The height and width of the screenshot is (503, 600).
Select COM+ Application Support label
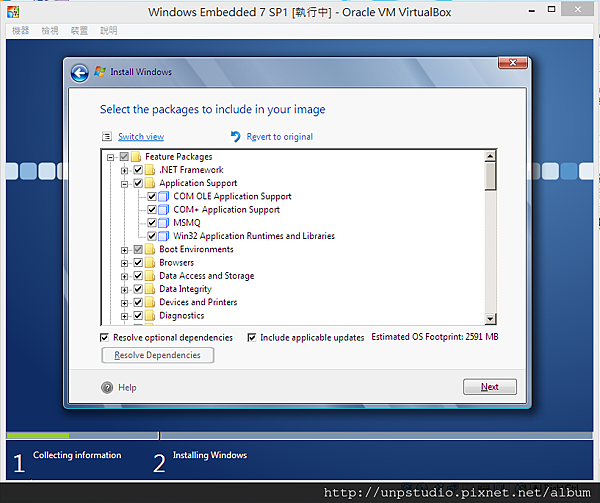tap(227, 210)
